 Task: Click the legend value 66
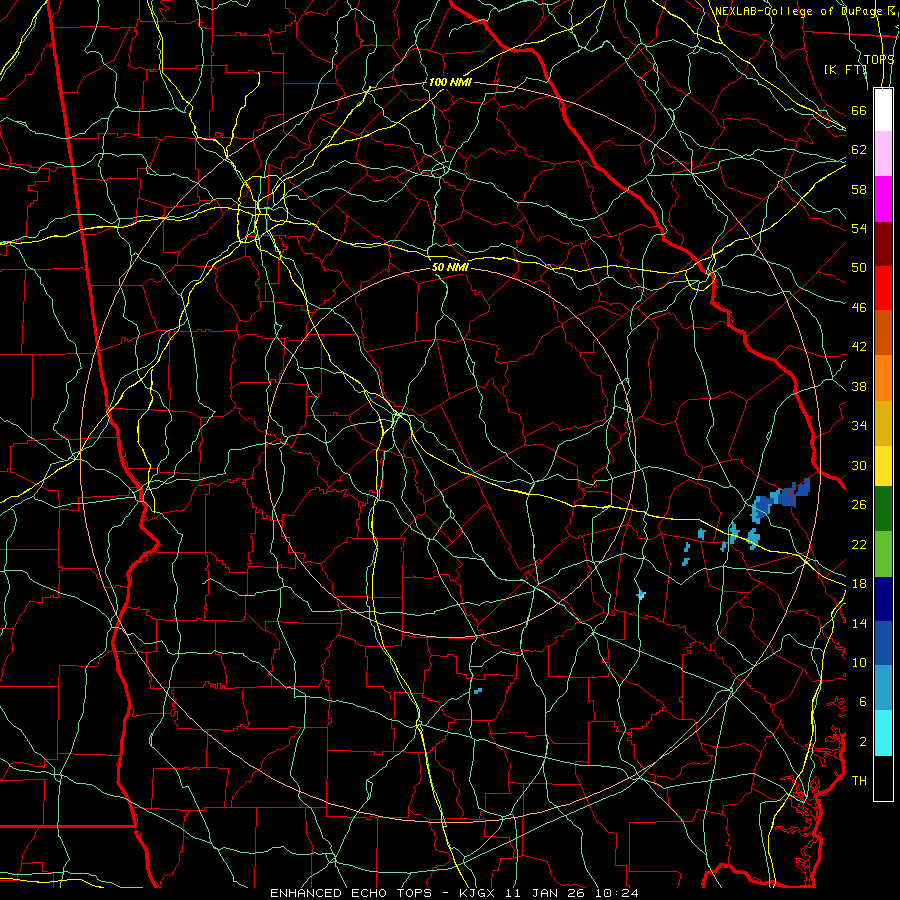pos(859,110)
